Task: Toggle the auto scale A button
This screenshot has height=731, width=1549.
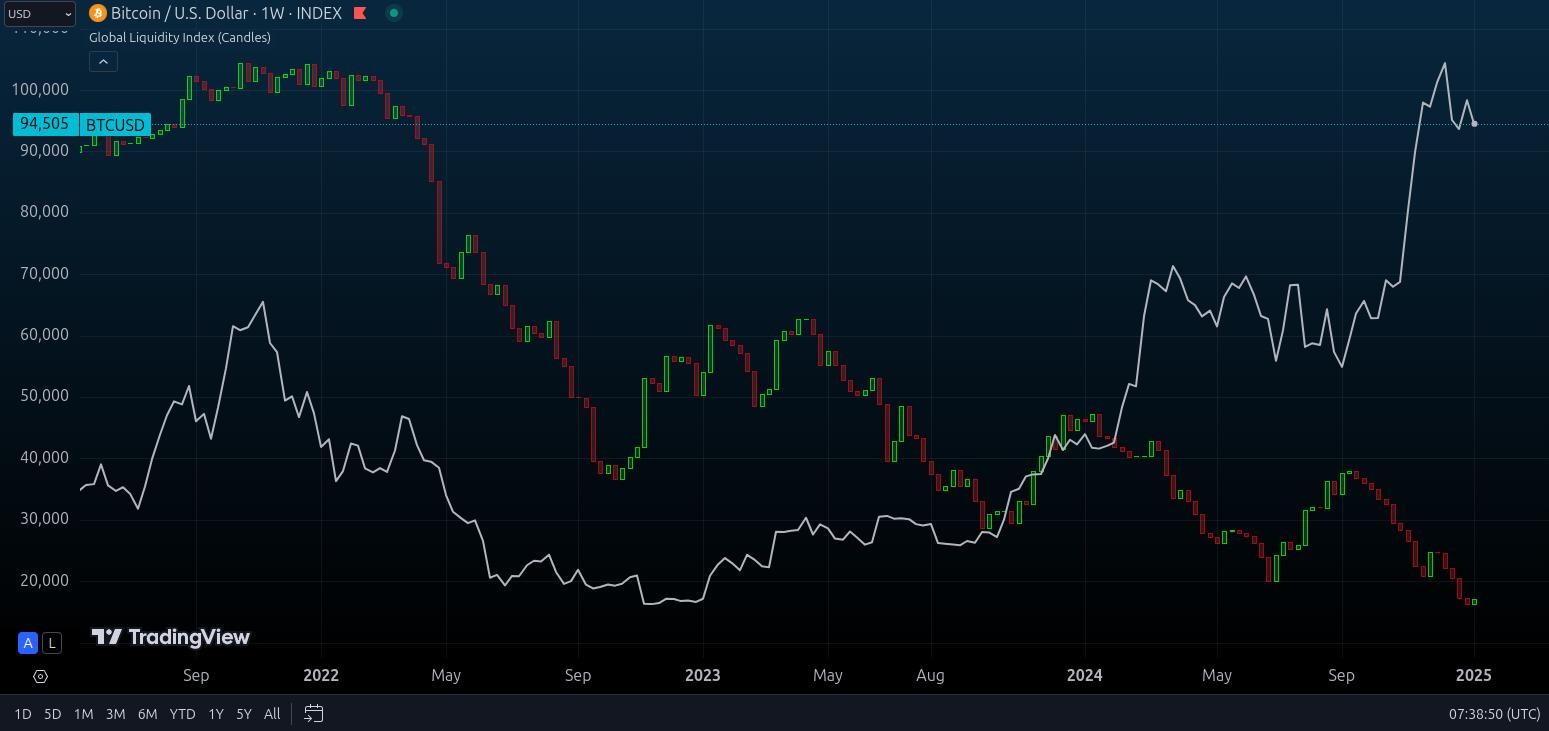Action: point(28,643)
